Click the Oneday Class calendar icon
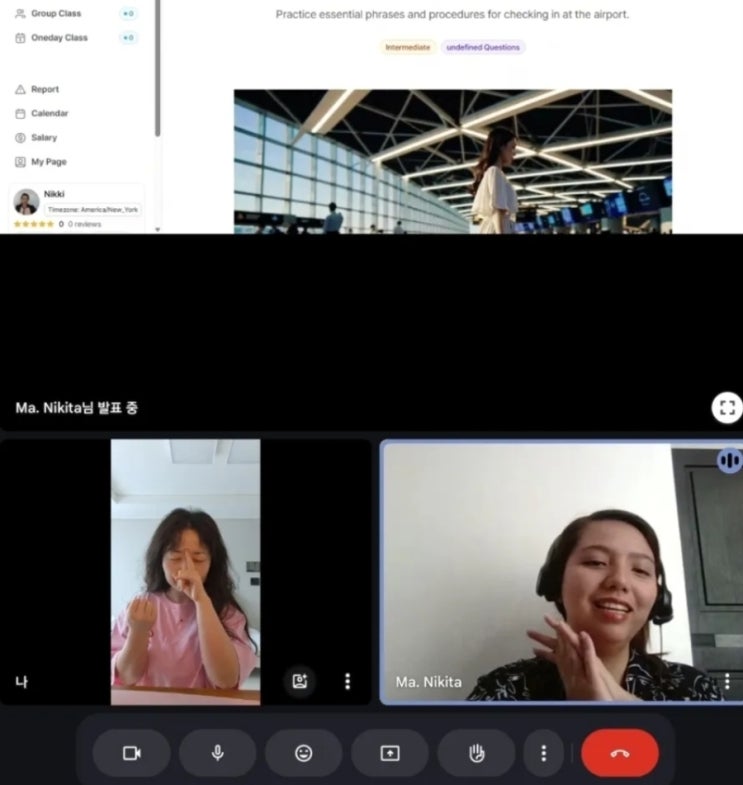Image resolution: width=743 pixels, height=785 pixels. [x=20, y=38]
